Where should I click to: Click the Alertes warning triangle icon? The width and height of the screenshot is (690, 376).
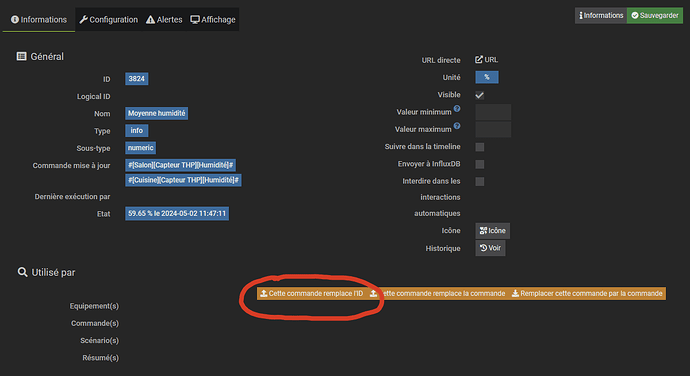click(x=150, y=20)
